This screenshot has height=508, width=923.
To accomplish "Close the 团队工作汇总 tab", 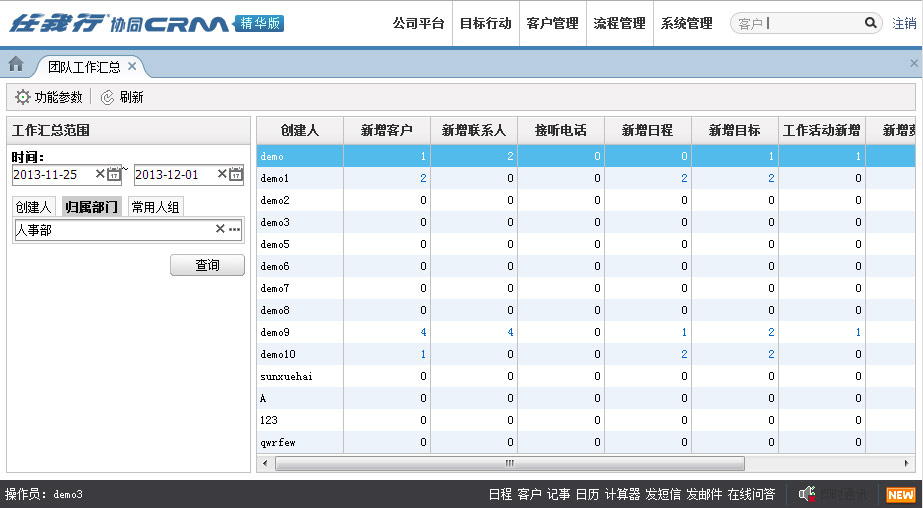I will (x=132, y=67).
